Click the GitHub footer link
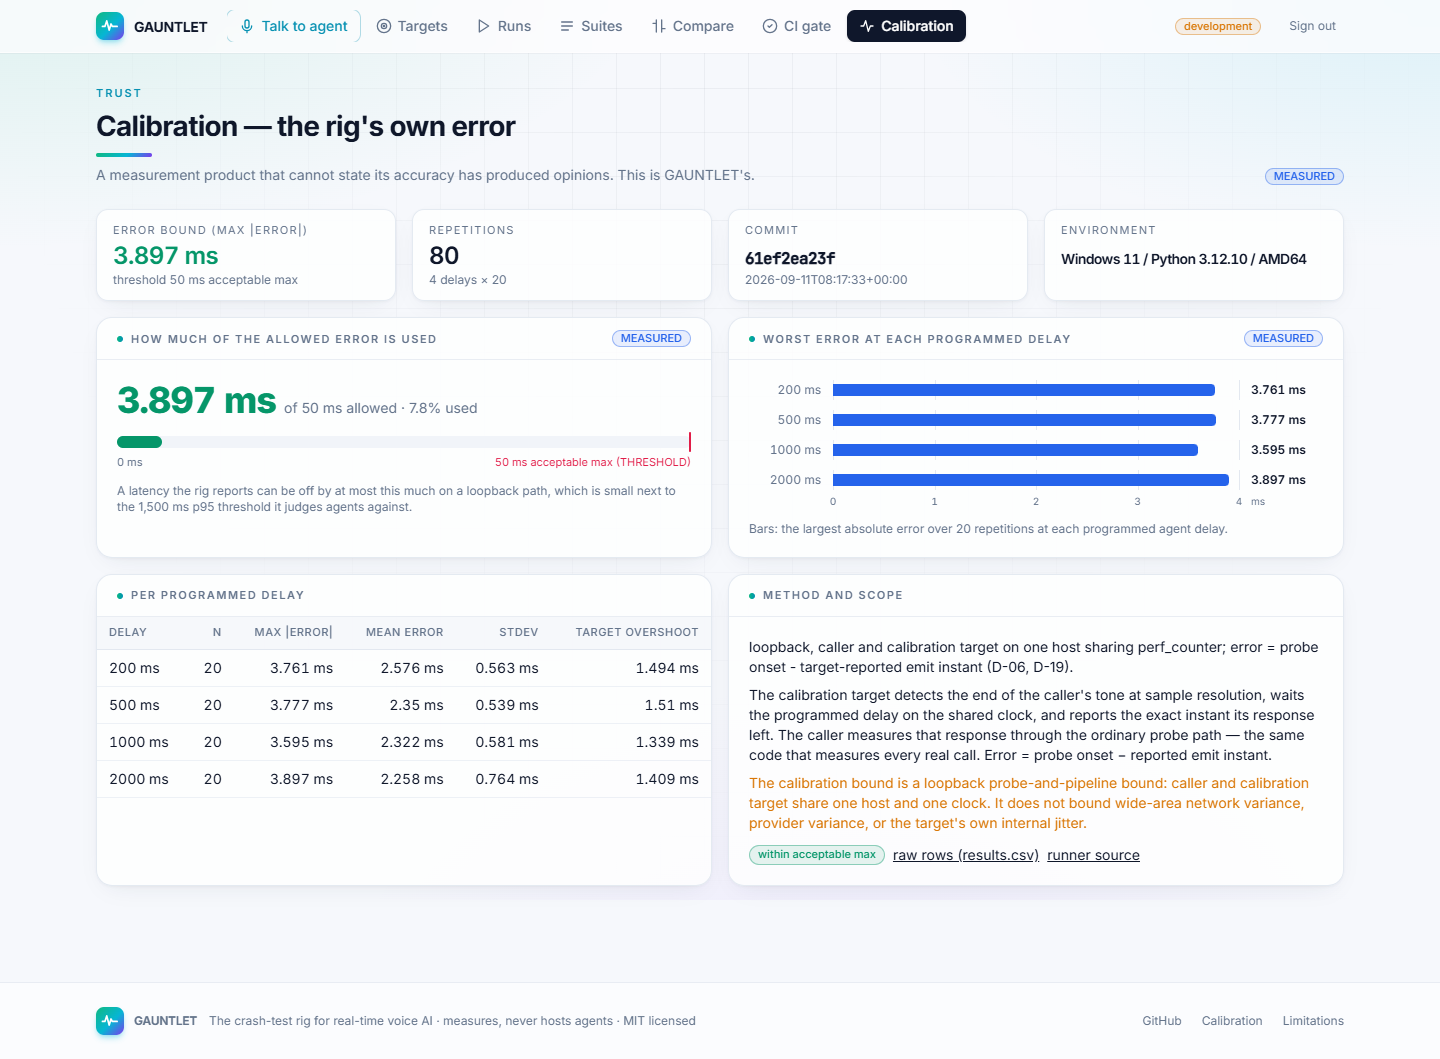1440x1059 pixels. pos(1162,1021)
